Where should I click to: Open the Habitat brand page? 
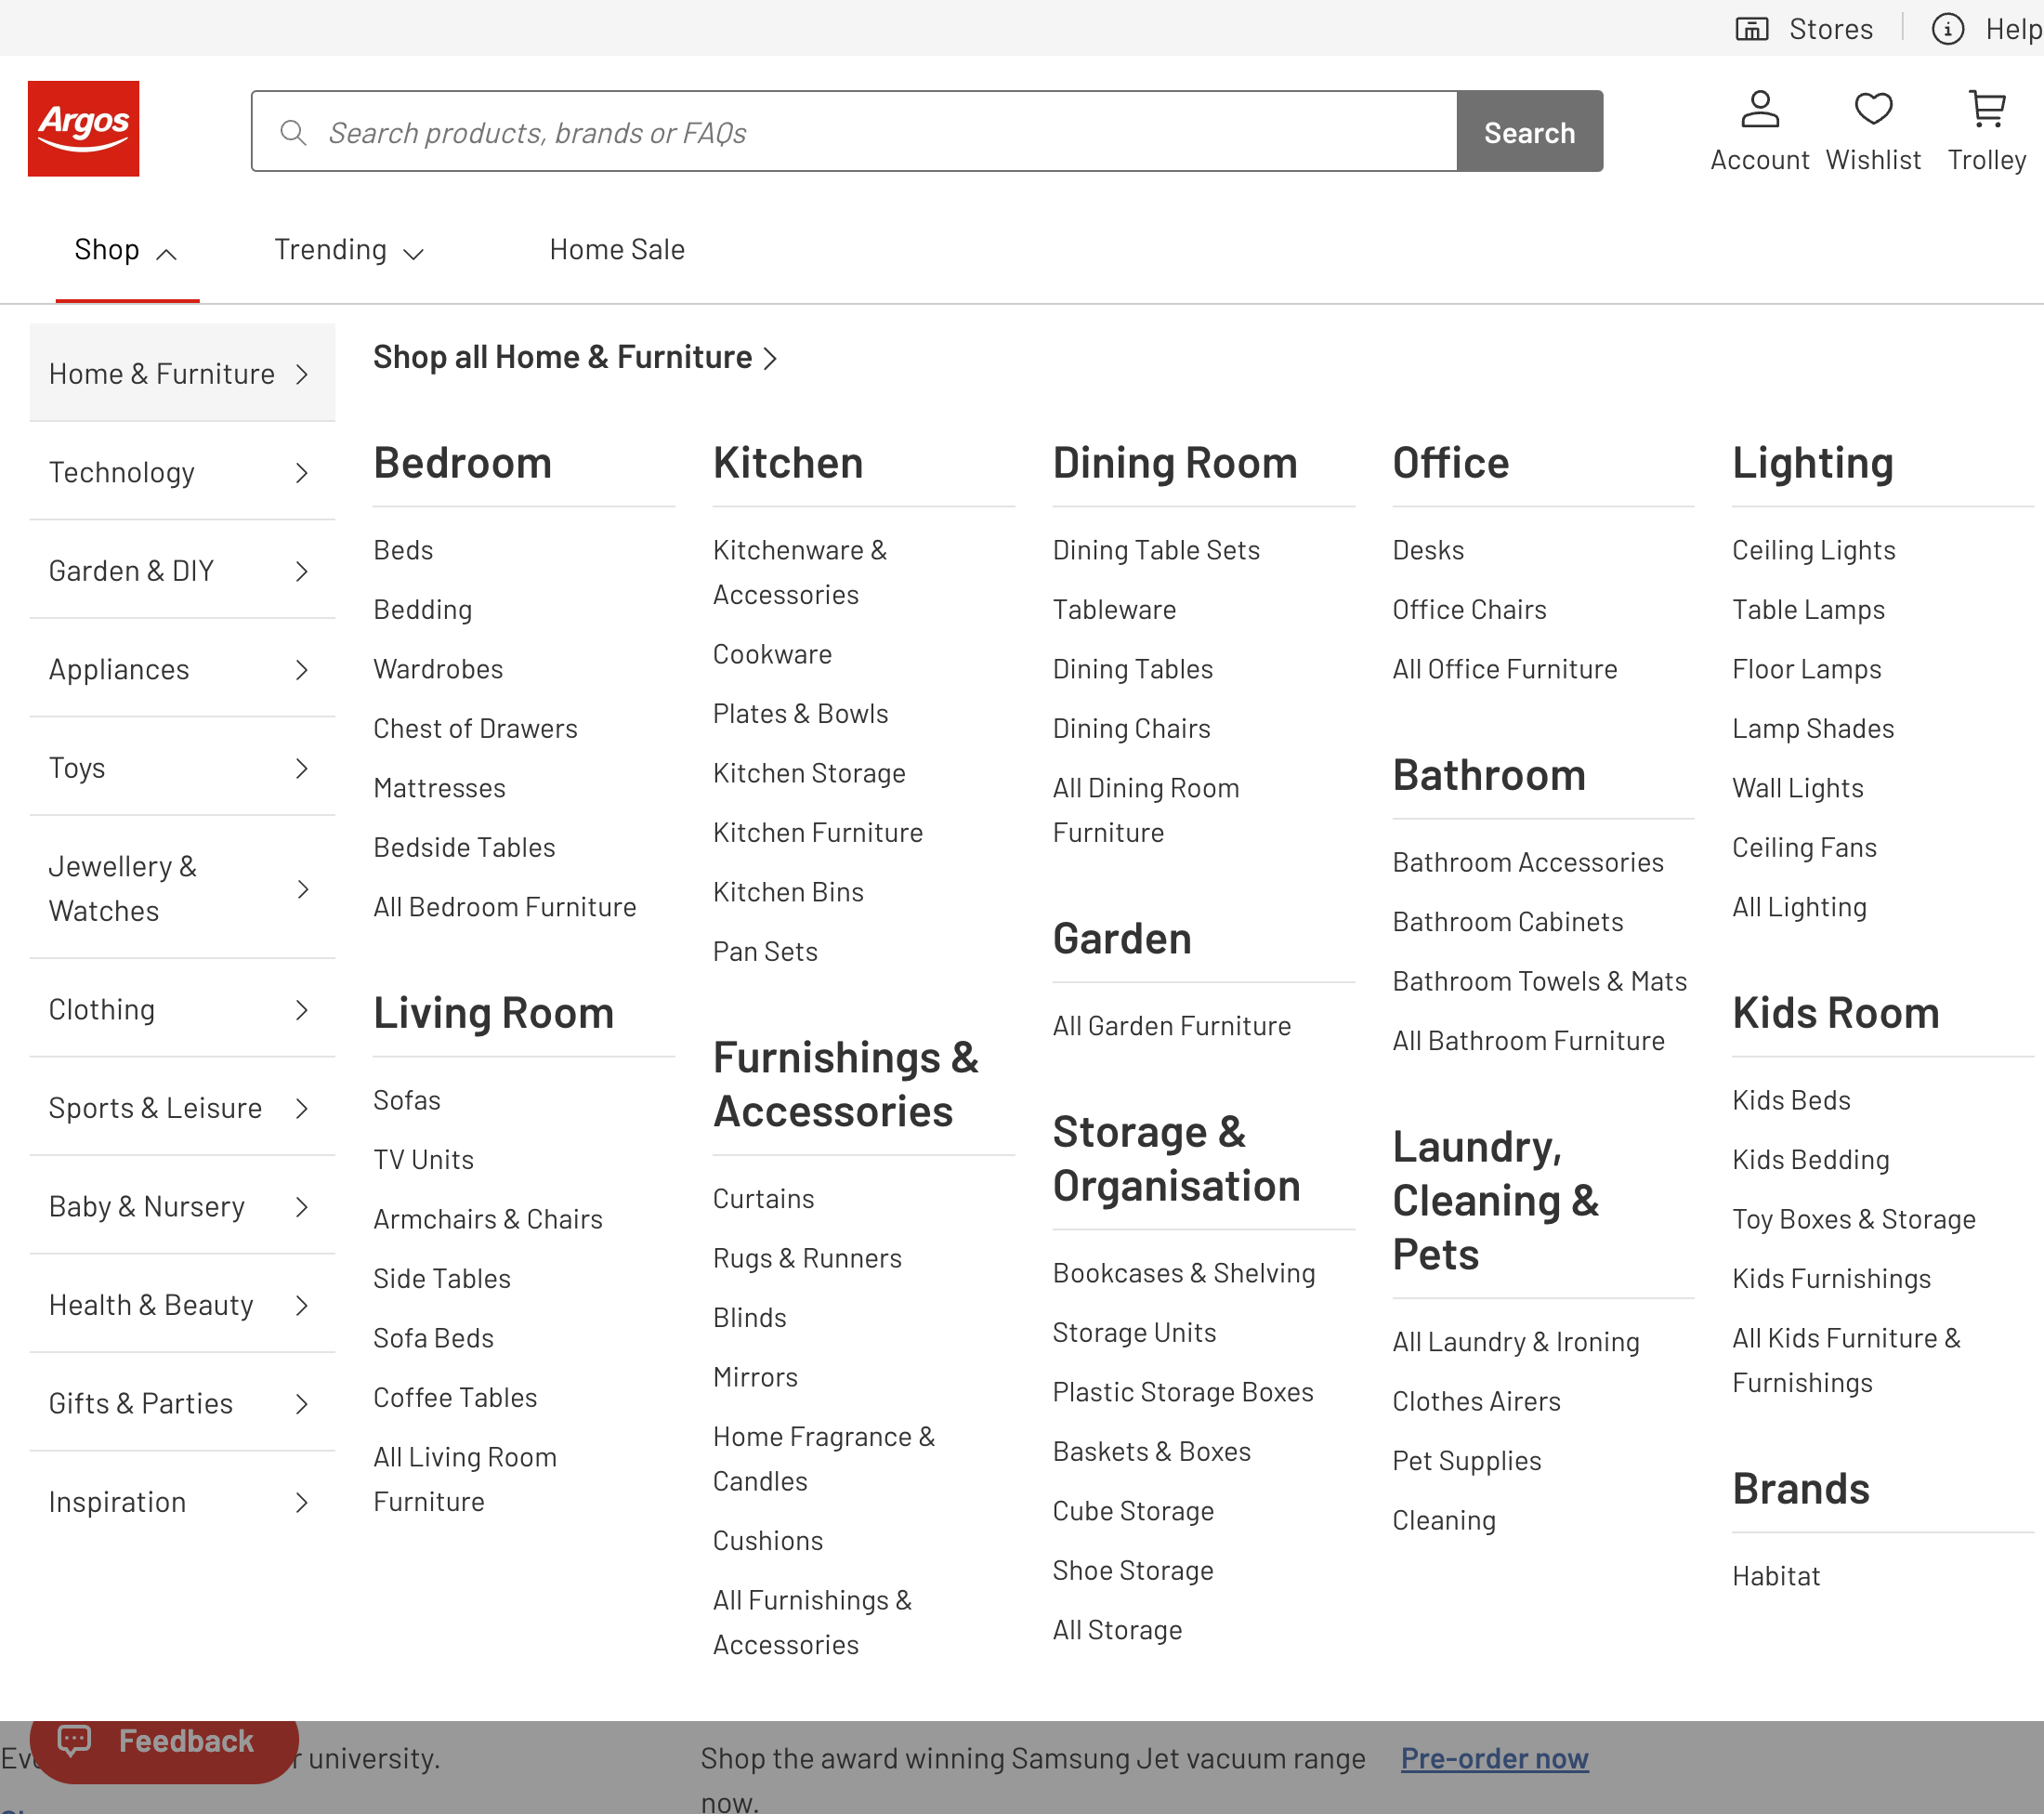click(1776, 1575)
